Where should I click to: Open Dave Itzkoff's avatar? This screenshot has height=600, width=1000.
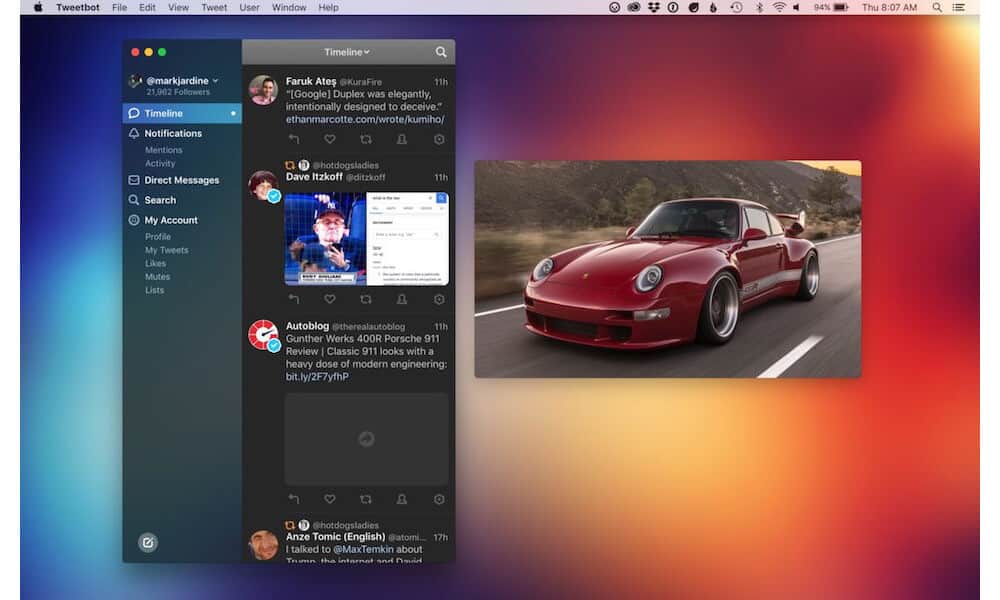(x=263, y=186)
